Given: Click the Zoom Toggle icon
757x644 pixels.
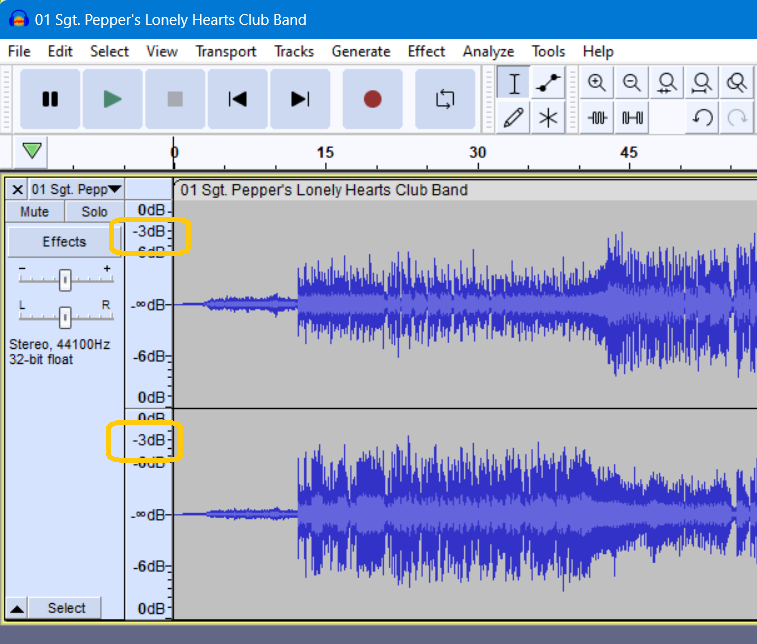Looking at the screenshot, I should 737,83.
